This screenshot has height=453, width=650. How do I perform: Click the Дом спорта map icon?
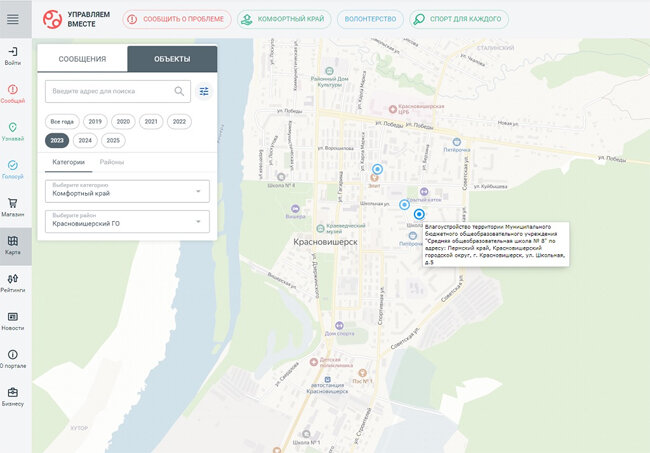[x=339, y=325]
